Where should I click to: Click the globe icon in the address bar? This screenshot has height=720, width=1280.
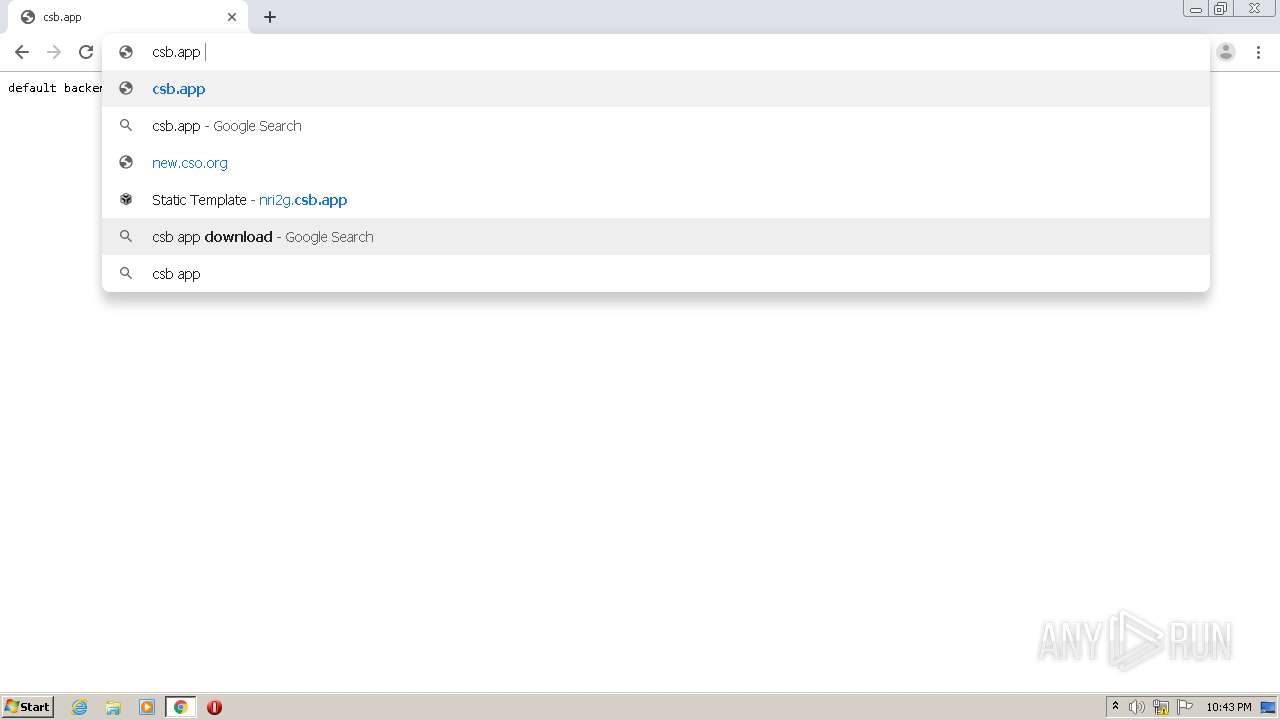[x=126, y=52]
